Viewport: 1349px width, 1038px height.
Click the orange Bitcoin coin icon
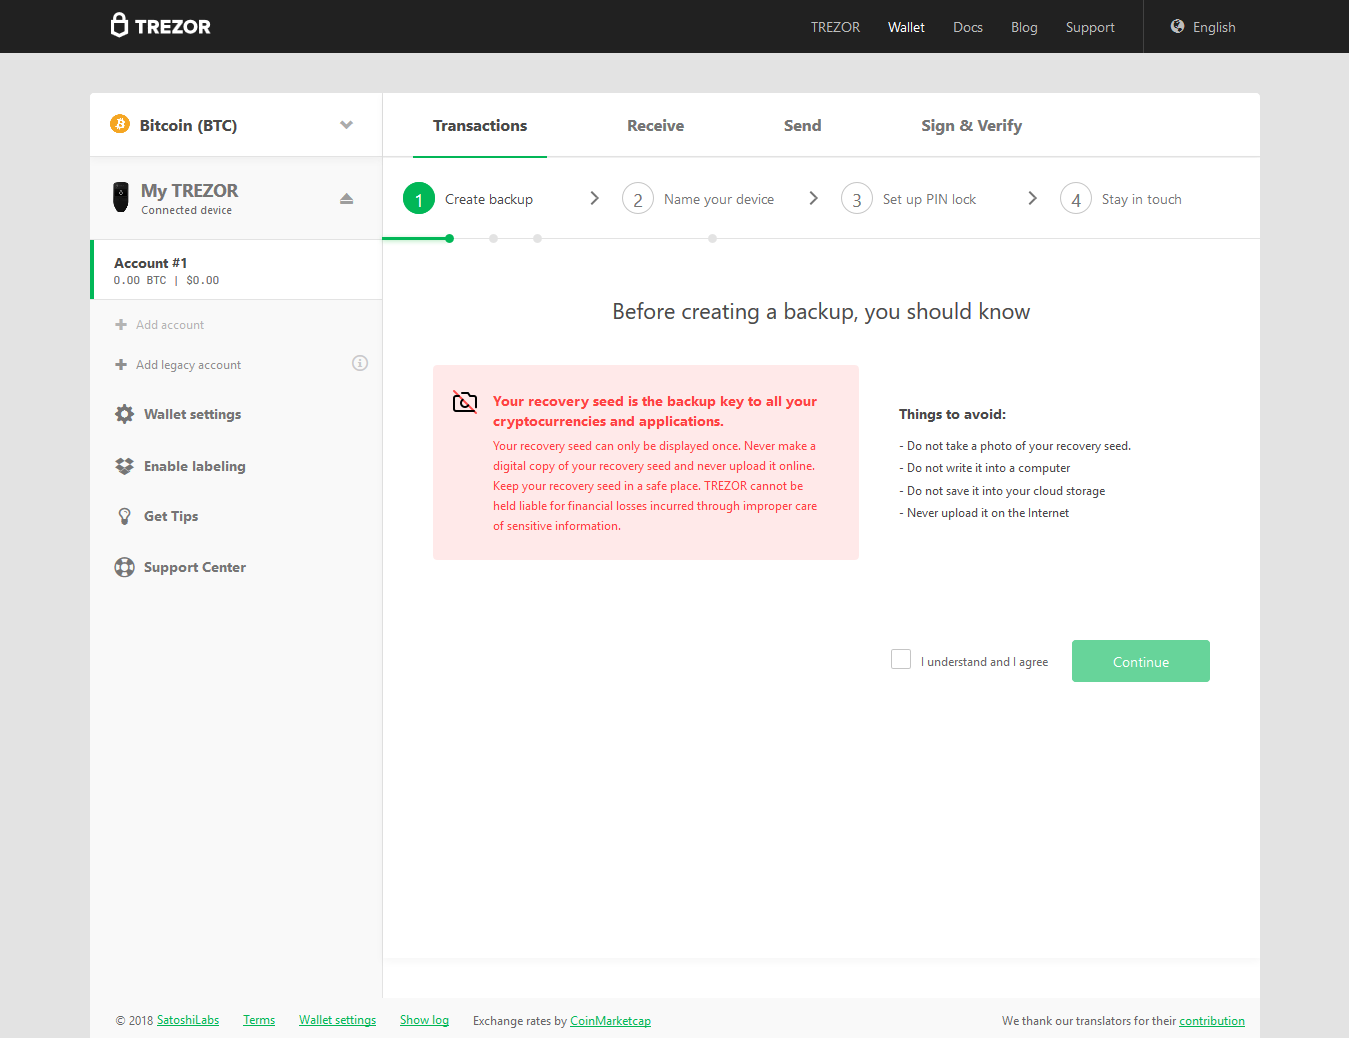coord(120,124)
